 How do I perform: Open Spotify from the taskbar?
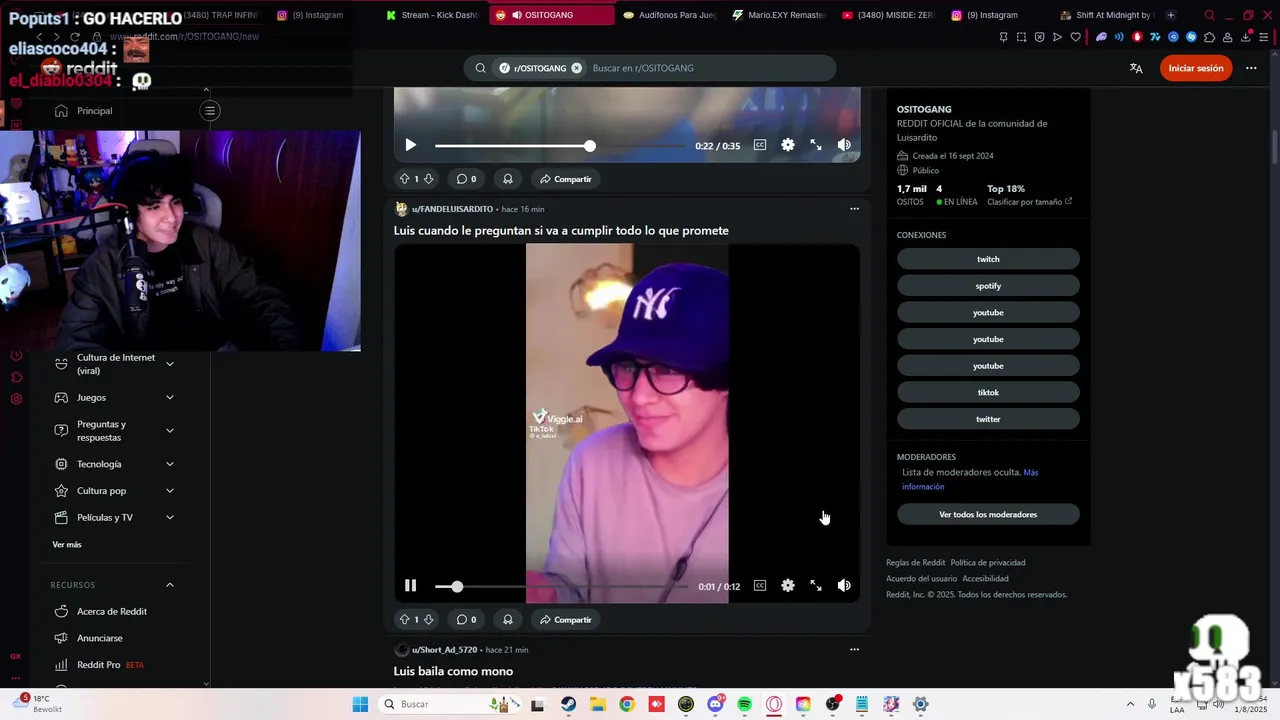(x=744, y=704)
